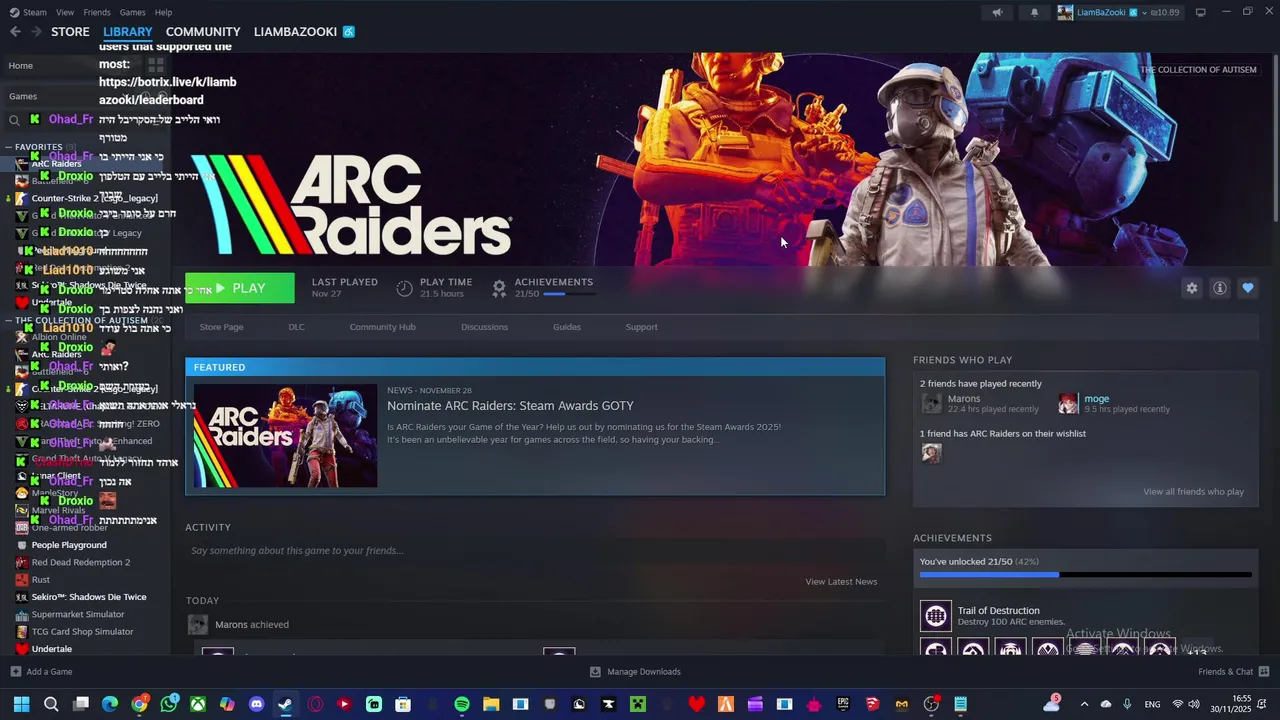Open Minecraft from the taskbar

point(638,704)
